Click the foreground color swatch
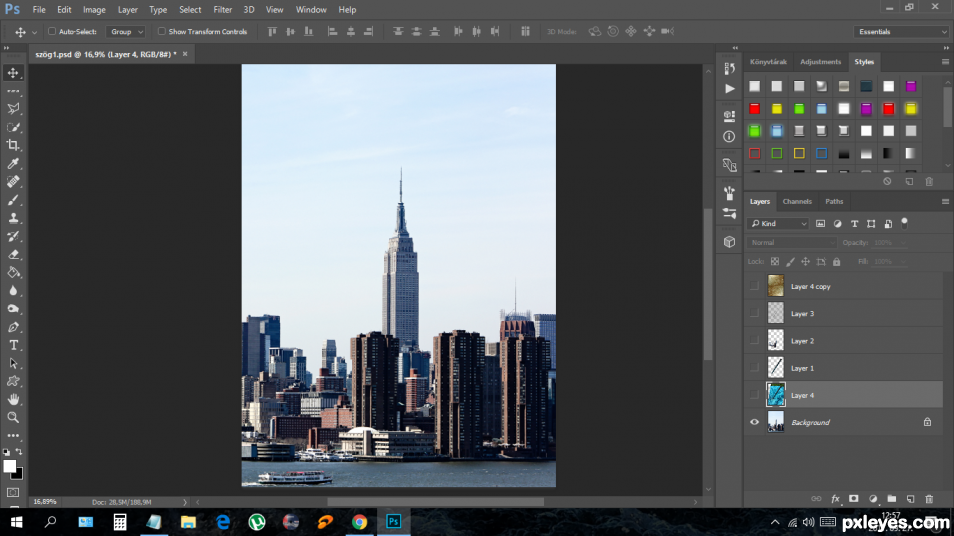954x536 pixels. tap(9, 467)
